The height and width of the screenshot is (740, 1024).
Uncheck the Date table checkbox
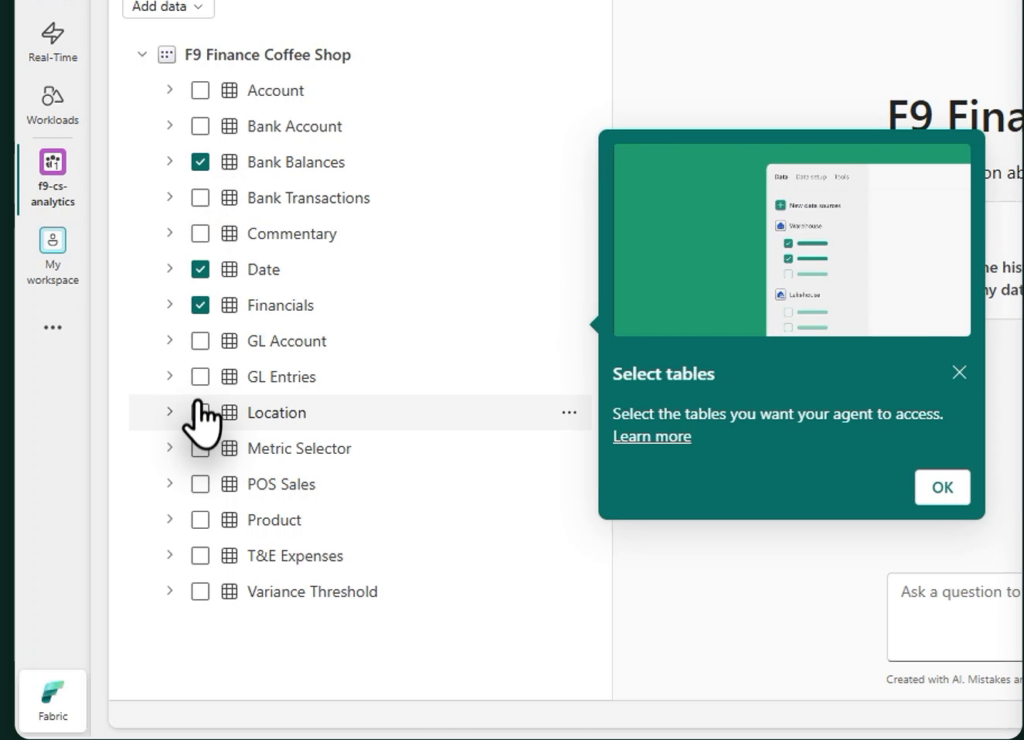(x=200, y=269)
